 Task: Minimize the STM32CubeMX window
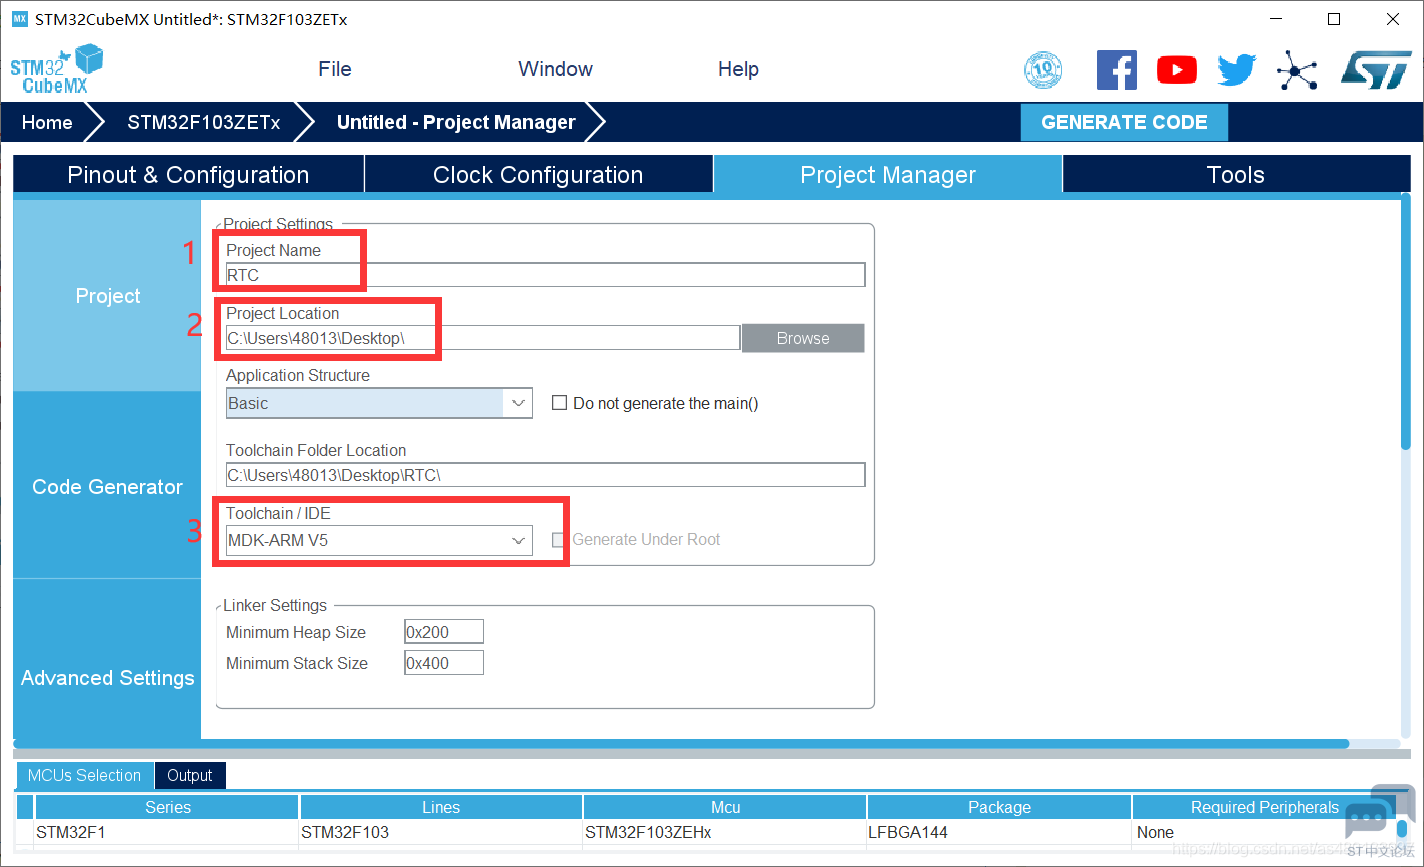[x=1275, y=19]
